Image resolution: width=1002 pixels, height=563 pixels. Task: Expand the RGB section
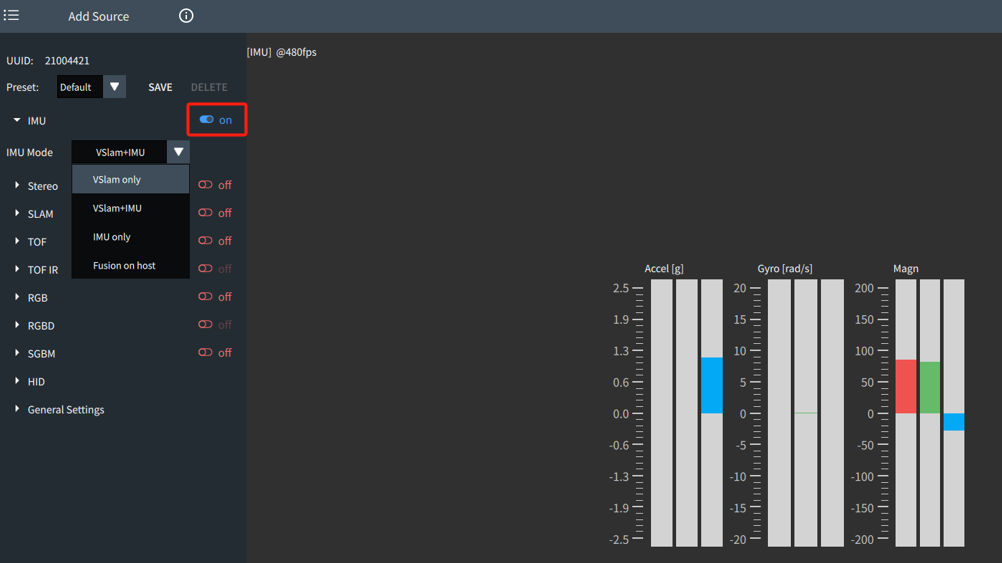click(x=17, y=297)
